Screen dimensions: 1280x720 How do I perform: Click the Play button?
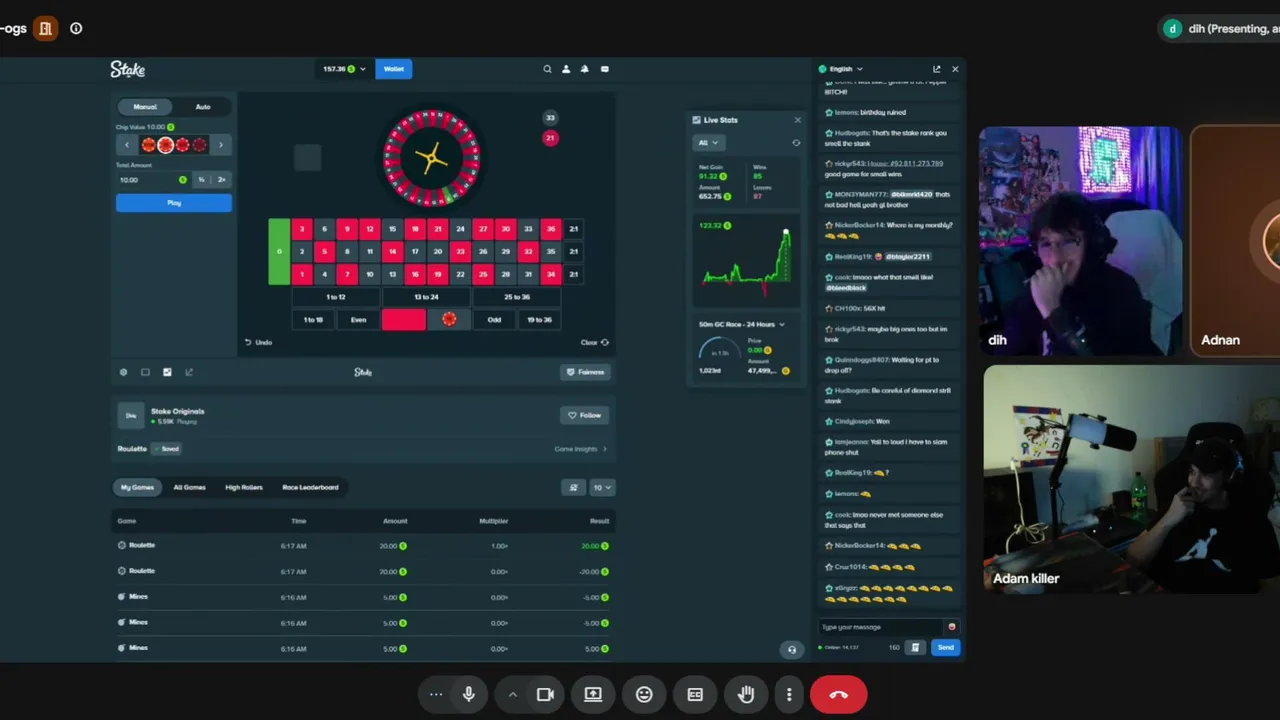point(174,203)
